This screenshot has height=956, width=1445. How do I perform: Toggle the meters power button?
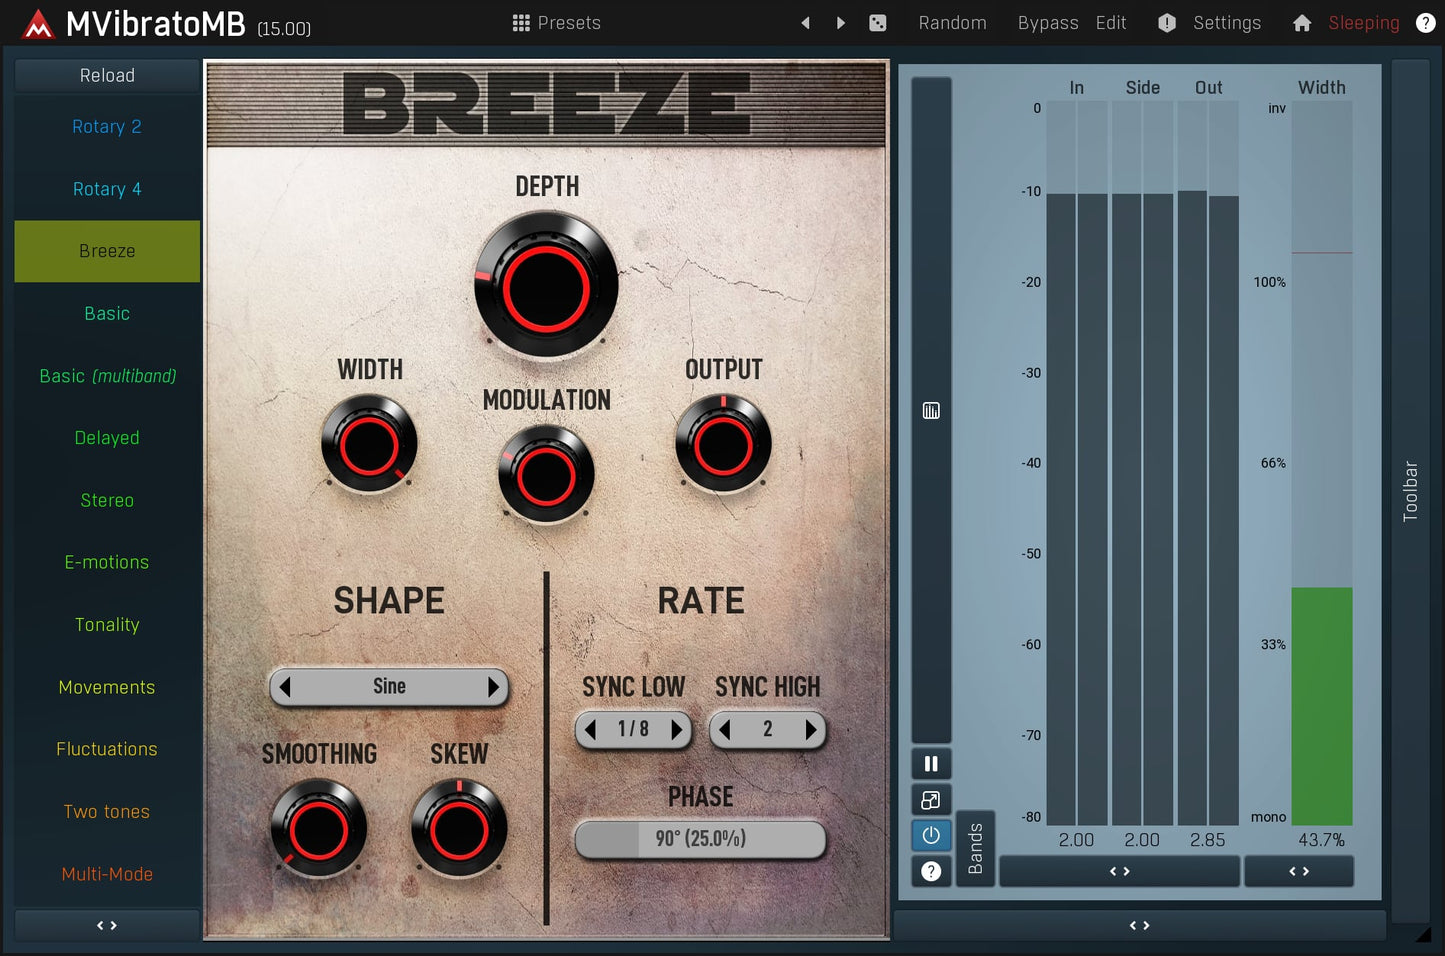(931, 835)
